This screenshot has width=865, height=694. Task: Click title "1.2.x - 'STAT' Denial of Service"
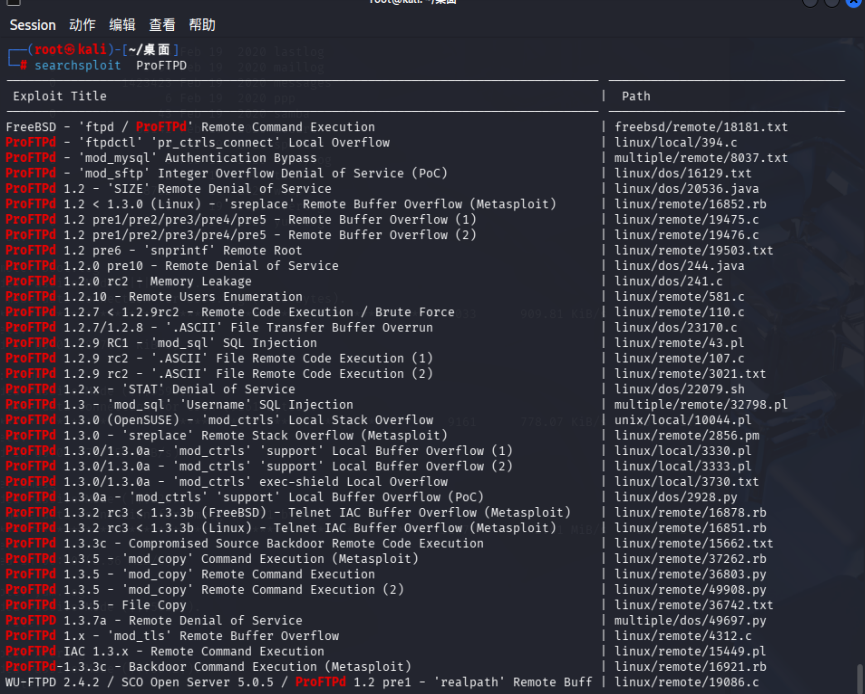(179, 389)
